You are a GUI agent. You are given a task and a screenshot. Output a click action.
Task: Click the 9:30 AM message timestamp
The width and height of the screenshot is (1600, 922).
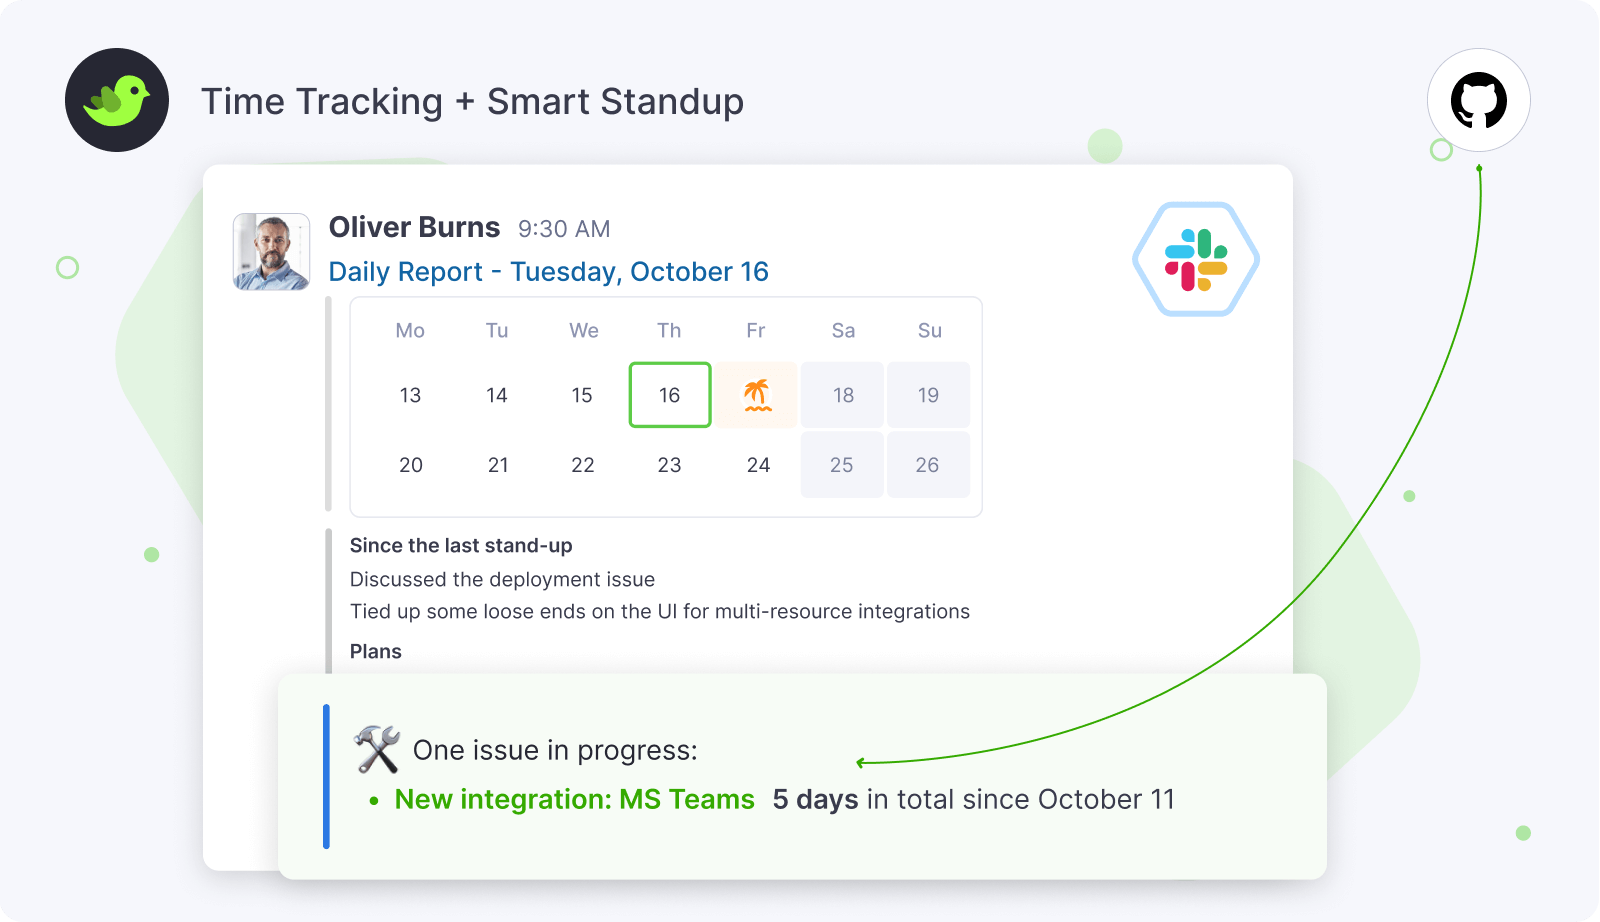click(564, 229)
